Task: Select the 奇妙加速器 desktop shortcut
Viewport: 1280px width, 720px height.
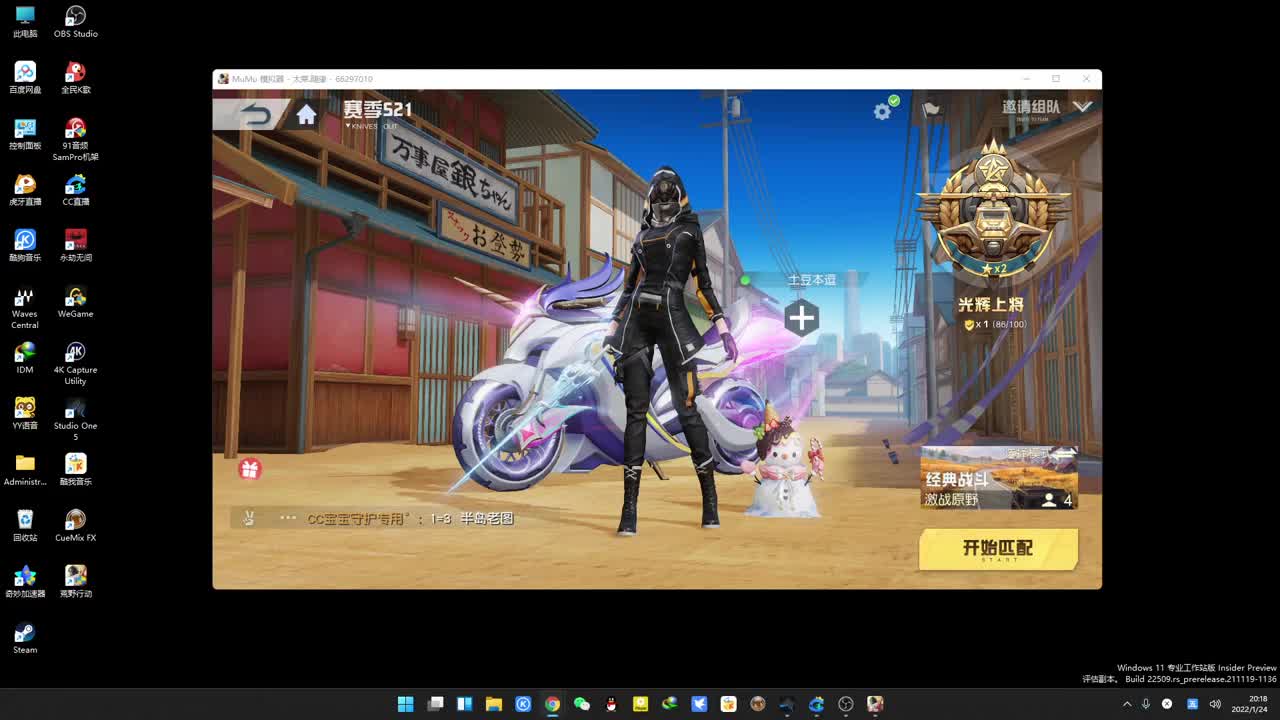Action: tap(25, 582)
